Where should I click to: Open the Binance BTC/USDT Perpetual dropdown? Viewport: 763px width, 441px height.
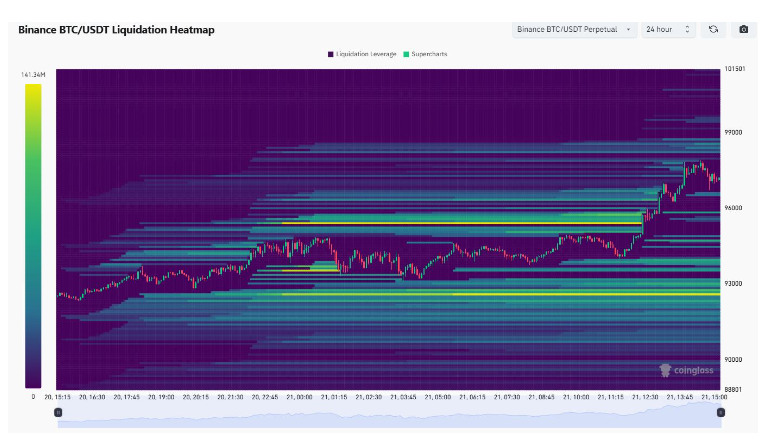[x=574, y=30]
